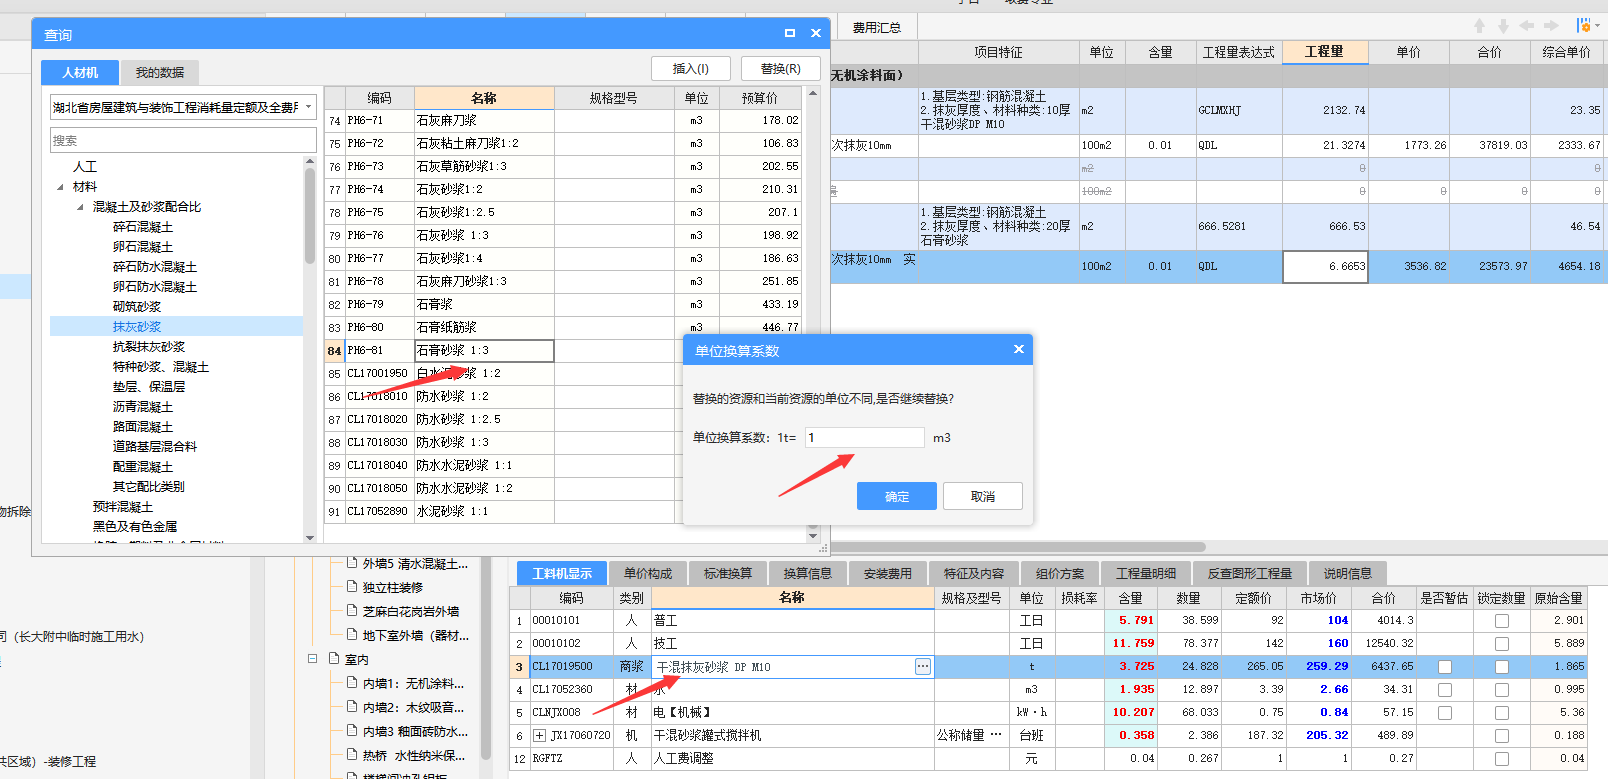The height and width of the screenshot is (779, 1608).
Task: Toggle 锁定数量 checkbox for 人工费调整 row
Action: click(x=1502, y=759)
